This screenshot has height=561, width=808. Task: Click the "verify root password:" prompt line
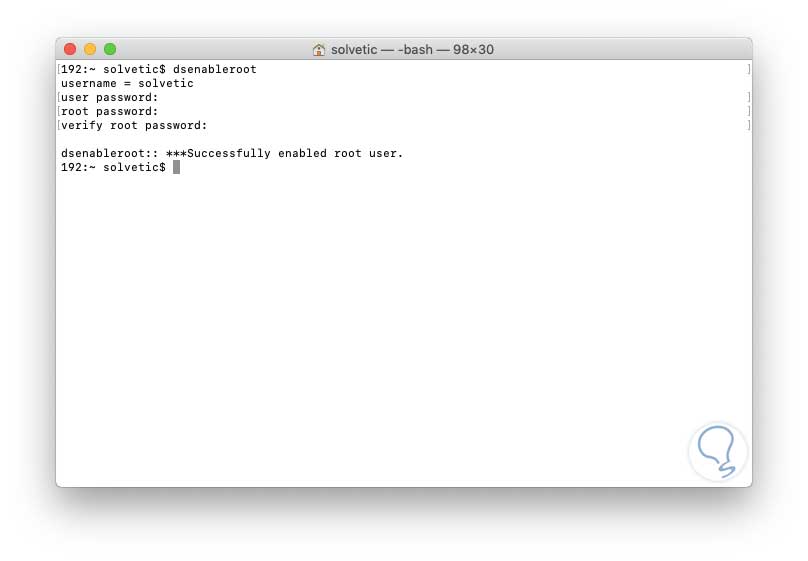point(133,126)
